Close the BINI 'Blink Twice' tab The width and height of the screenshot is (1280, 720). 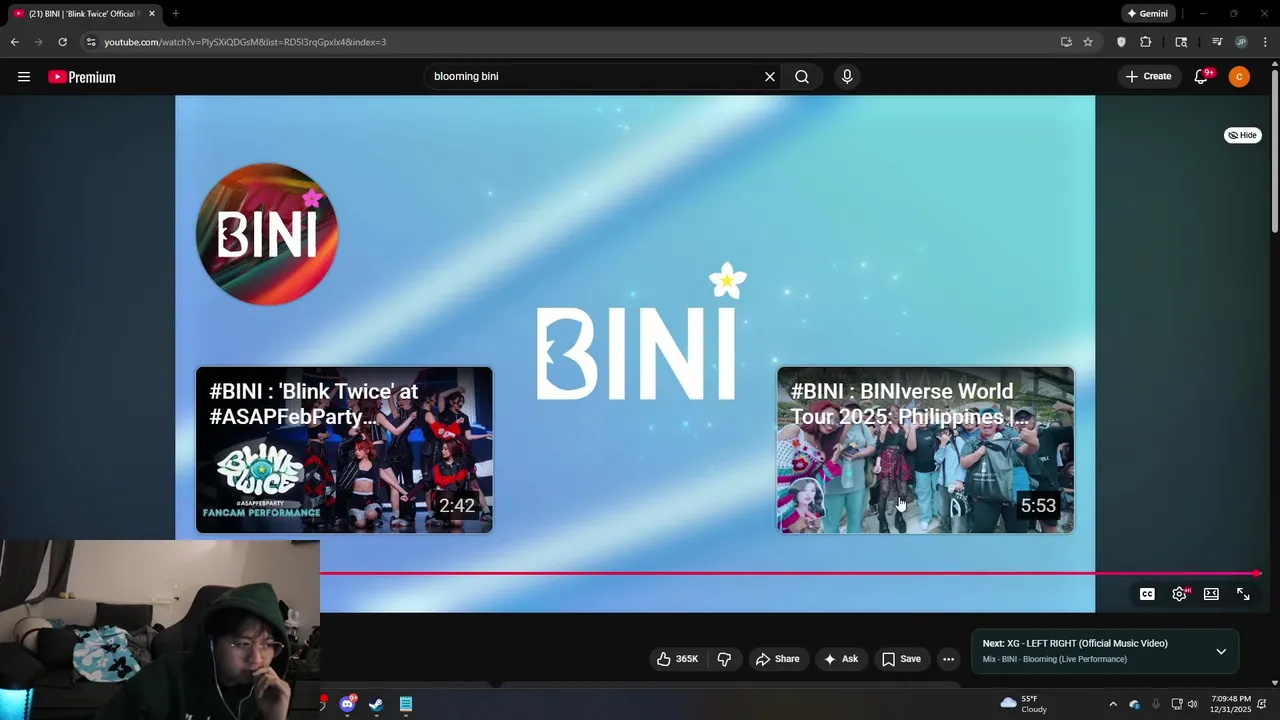152,14
